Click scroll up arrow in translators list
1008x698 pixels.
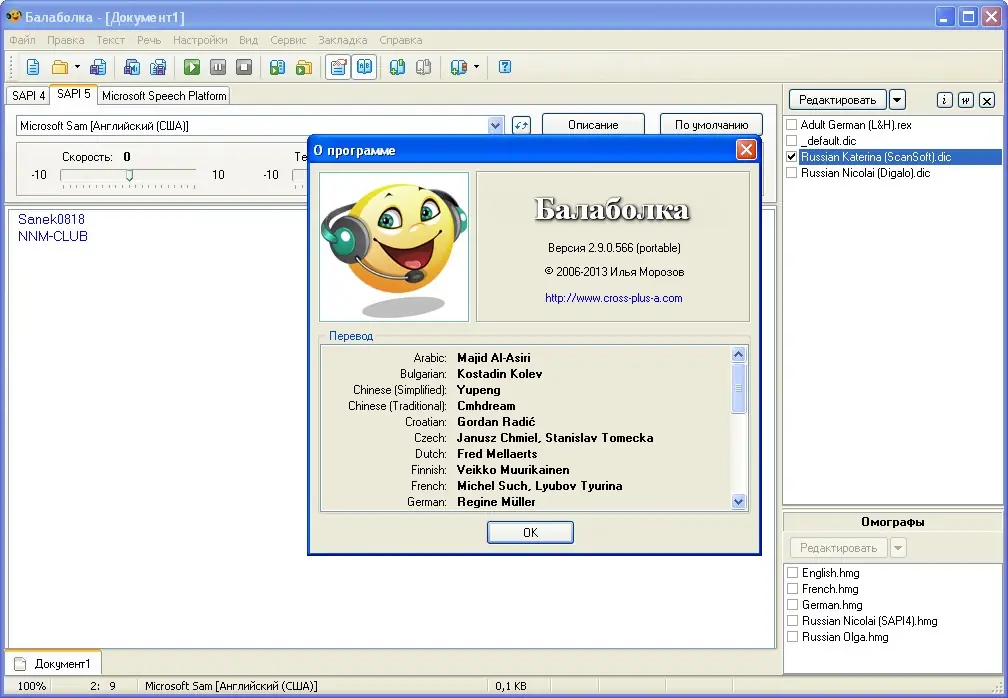(x=739, y=354)
